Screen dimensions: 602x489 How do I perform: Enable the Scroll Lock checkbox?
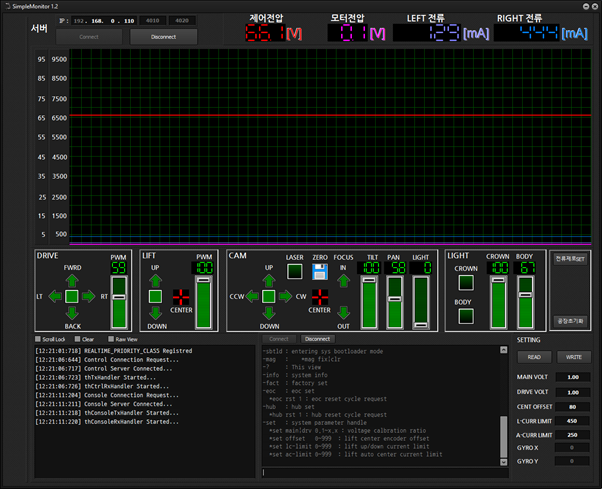click(x=38, y=339)
